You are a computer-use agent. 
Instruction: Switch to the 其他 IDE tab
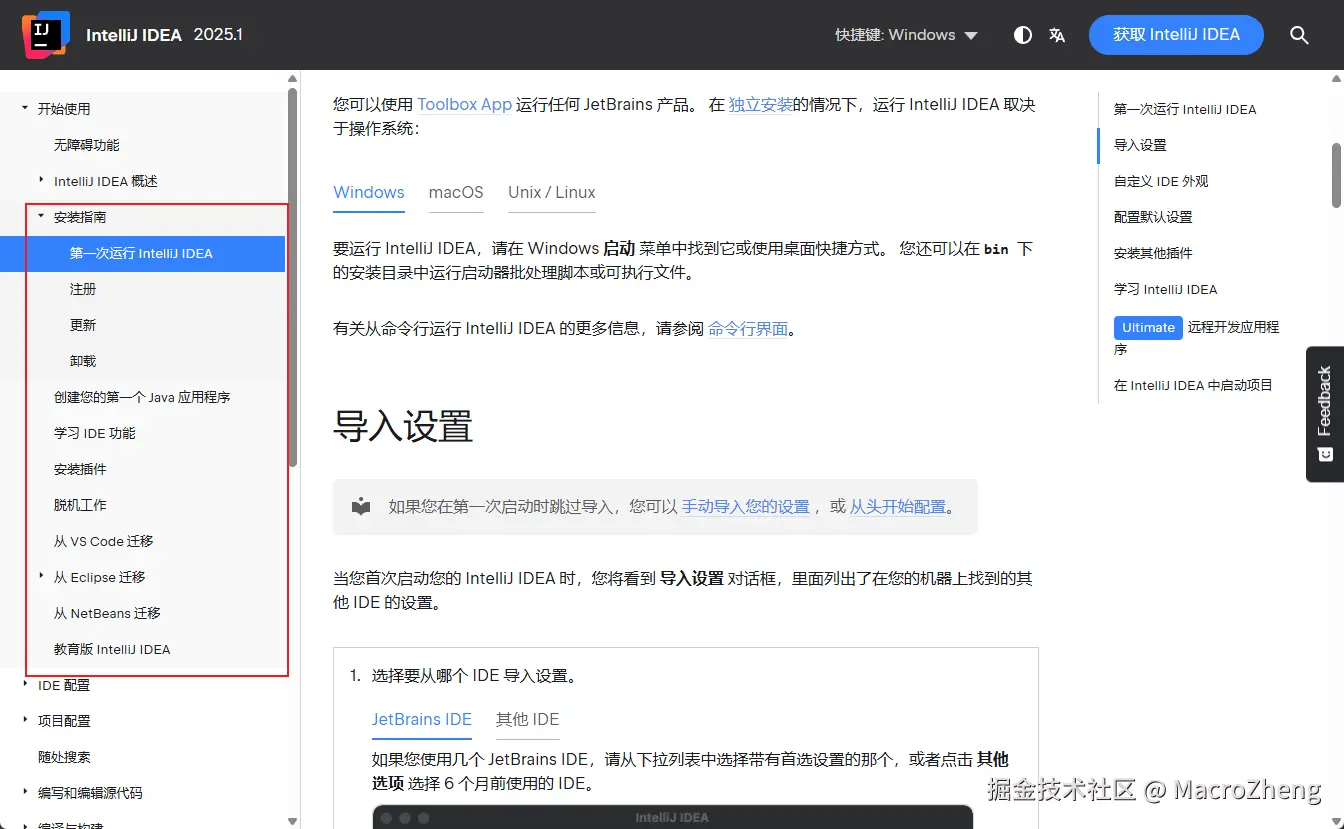coord(528,720)
